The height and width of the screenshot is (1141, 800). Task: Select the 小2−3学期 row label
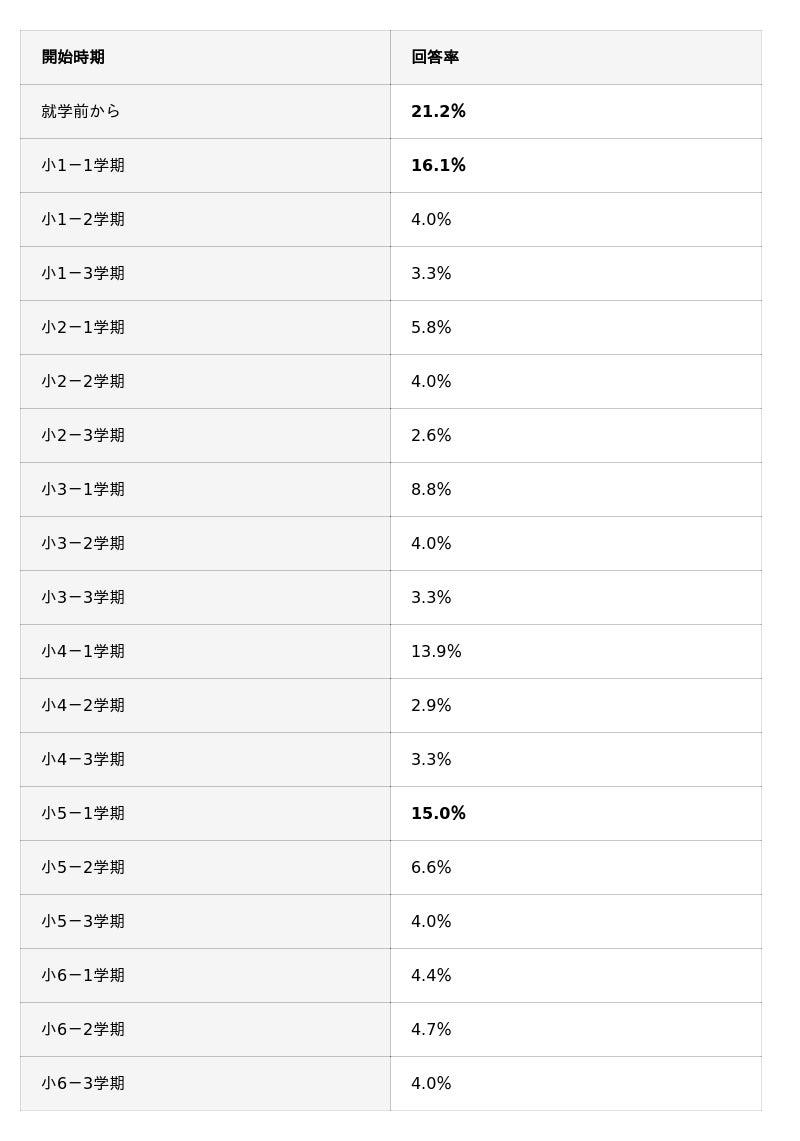coord(83,436)
